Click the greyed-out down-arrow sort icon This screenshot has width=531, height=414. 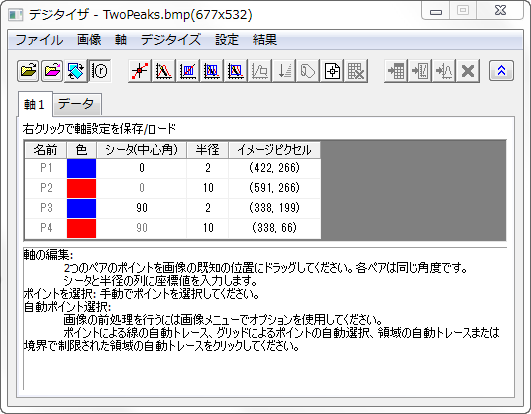point(284,71)
